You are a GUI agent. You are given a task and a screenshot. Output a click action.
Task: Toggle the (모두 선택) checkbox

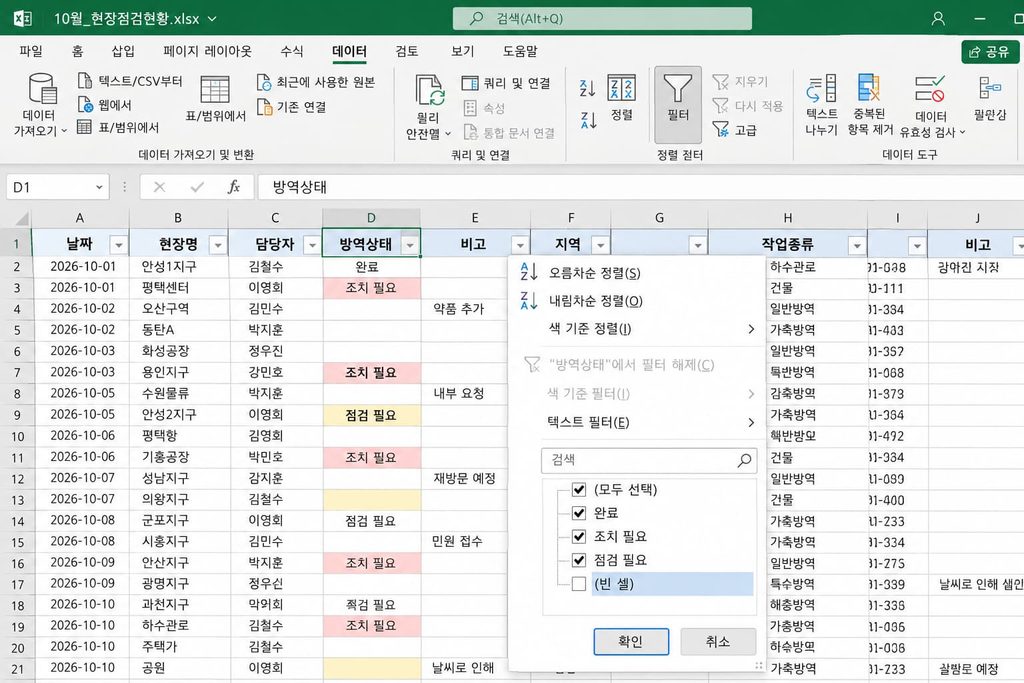click(579, 489)
